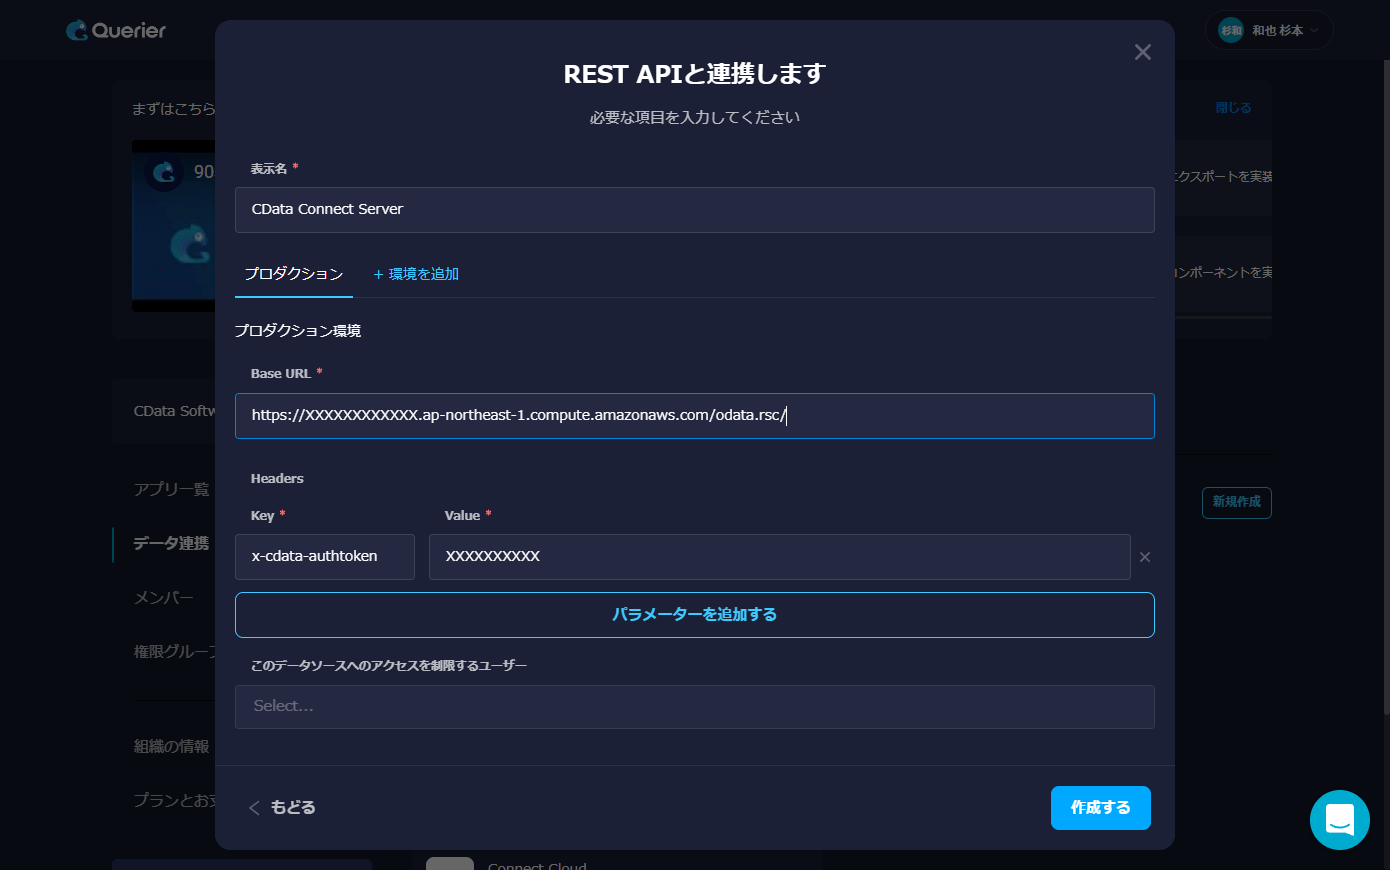Viewport: 1390px width, 870px height.
Task: Open the chat support widget icon
Action: click(1340, 820)
